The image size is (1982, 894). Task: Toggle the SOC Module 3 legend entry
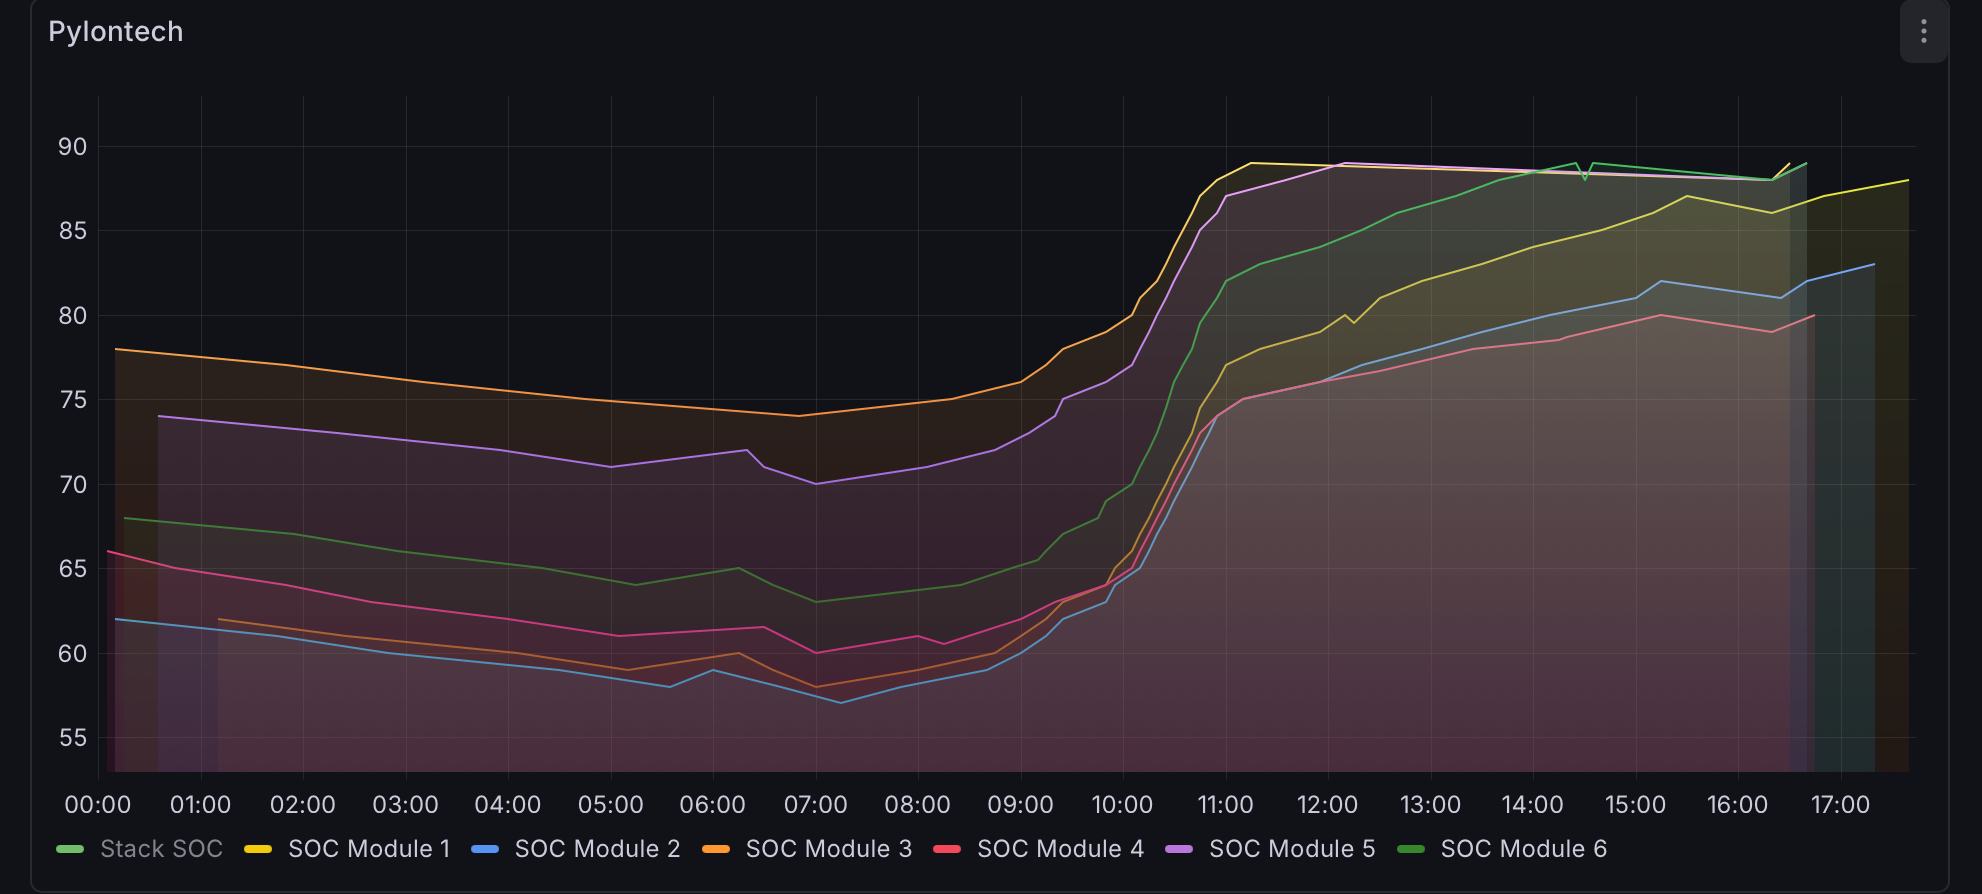829,849
